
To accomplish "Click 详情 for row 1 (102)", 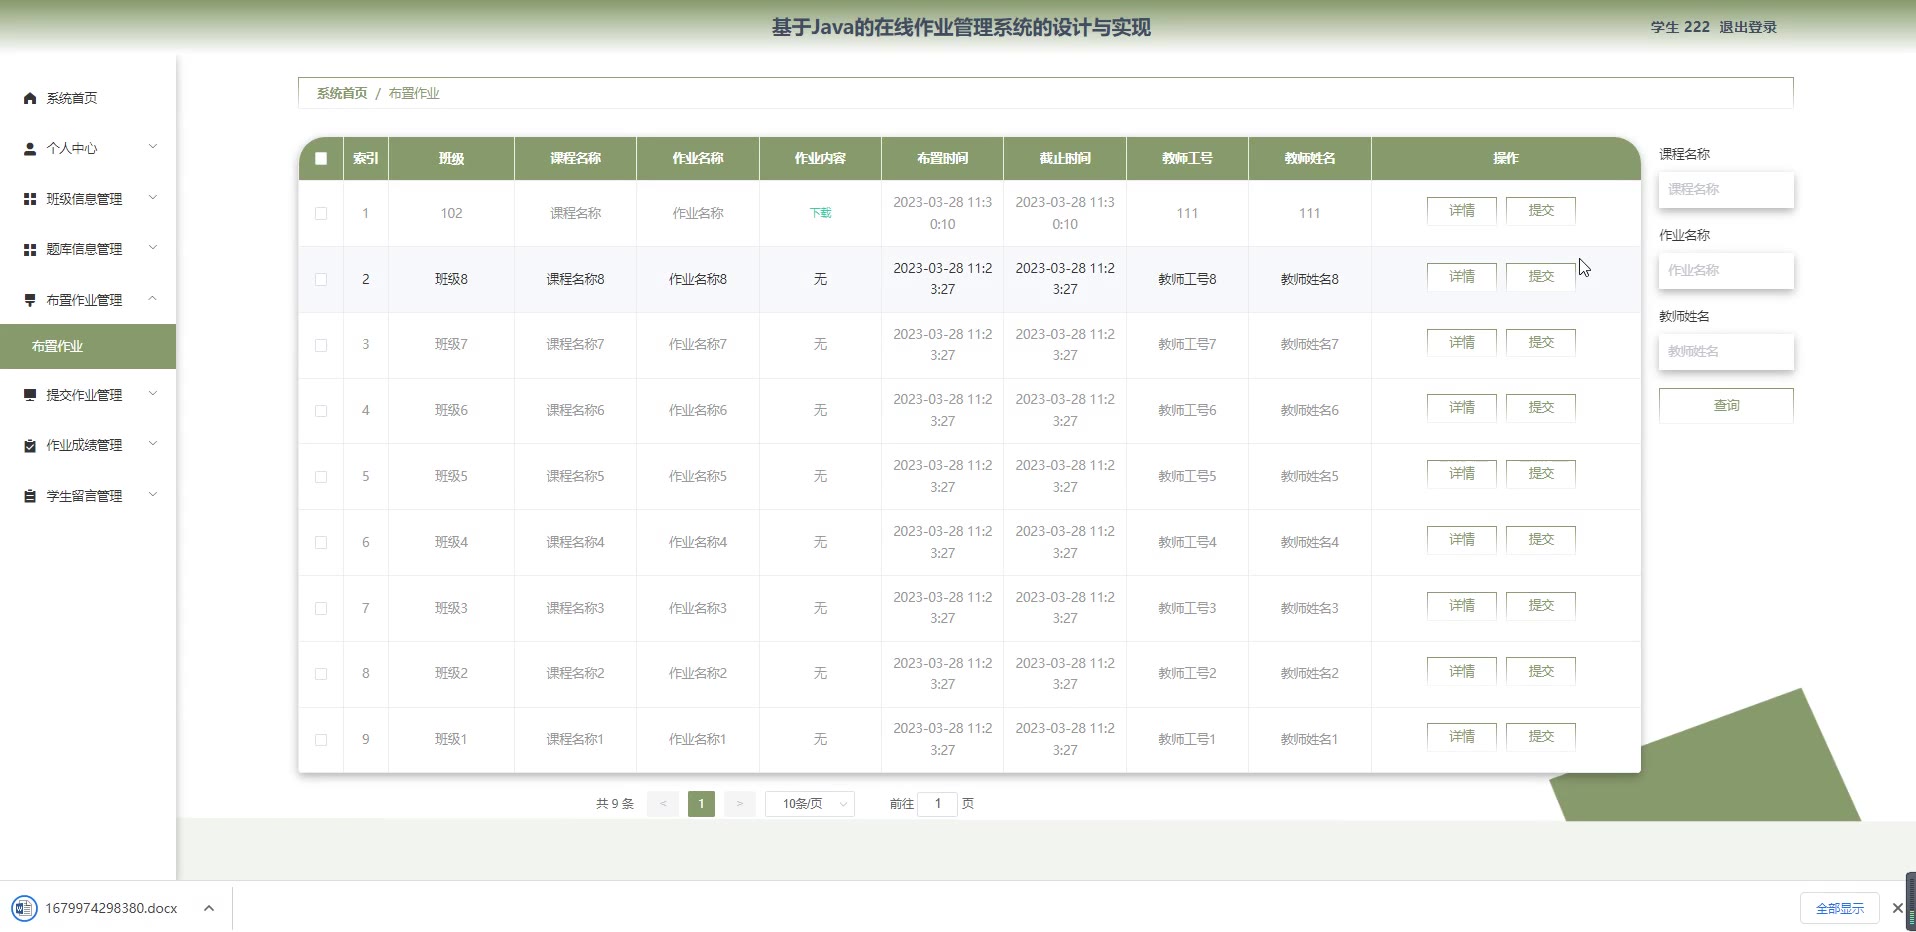I will pos(1461,210).
